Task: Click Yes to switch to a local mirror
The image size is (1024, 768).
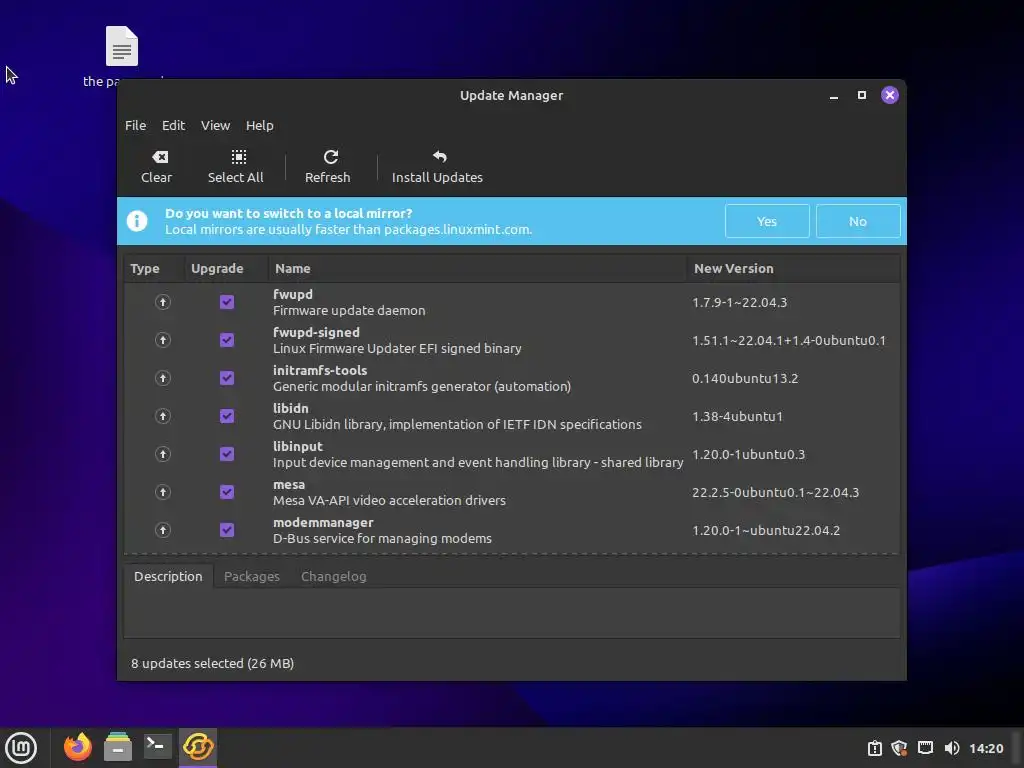Action: pos(767,221)
